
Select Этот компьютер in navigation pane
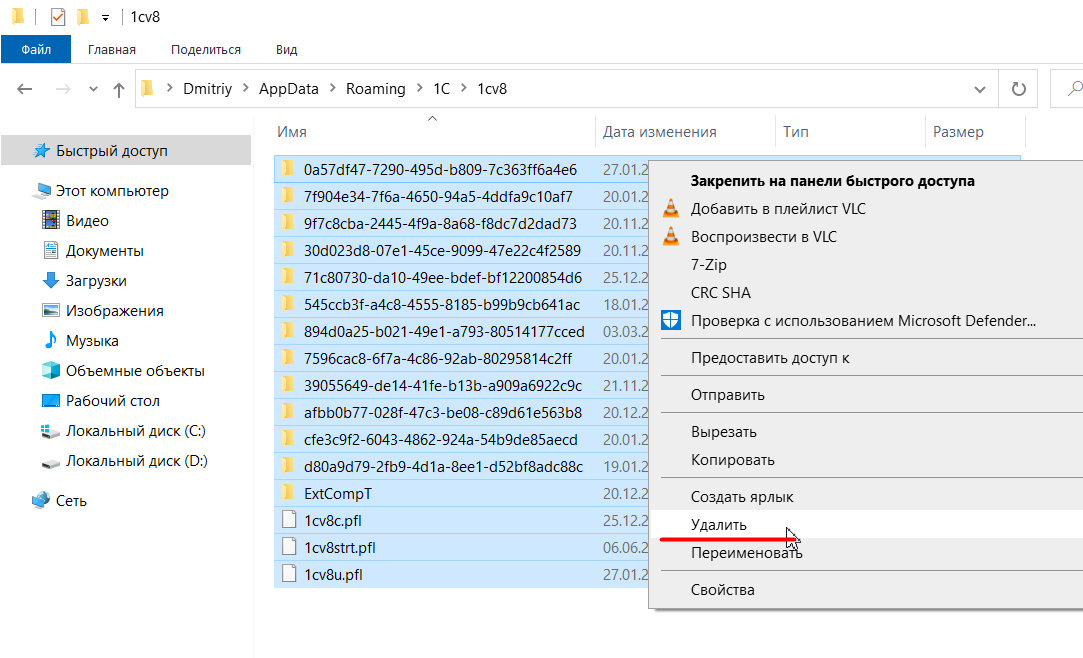coord(112,191)
